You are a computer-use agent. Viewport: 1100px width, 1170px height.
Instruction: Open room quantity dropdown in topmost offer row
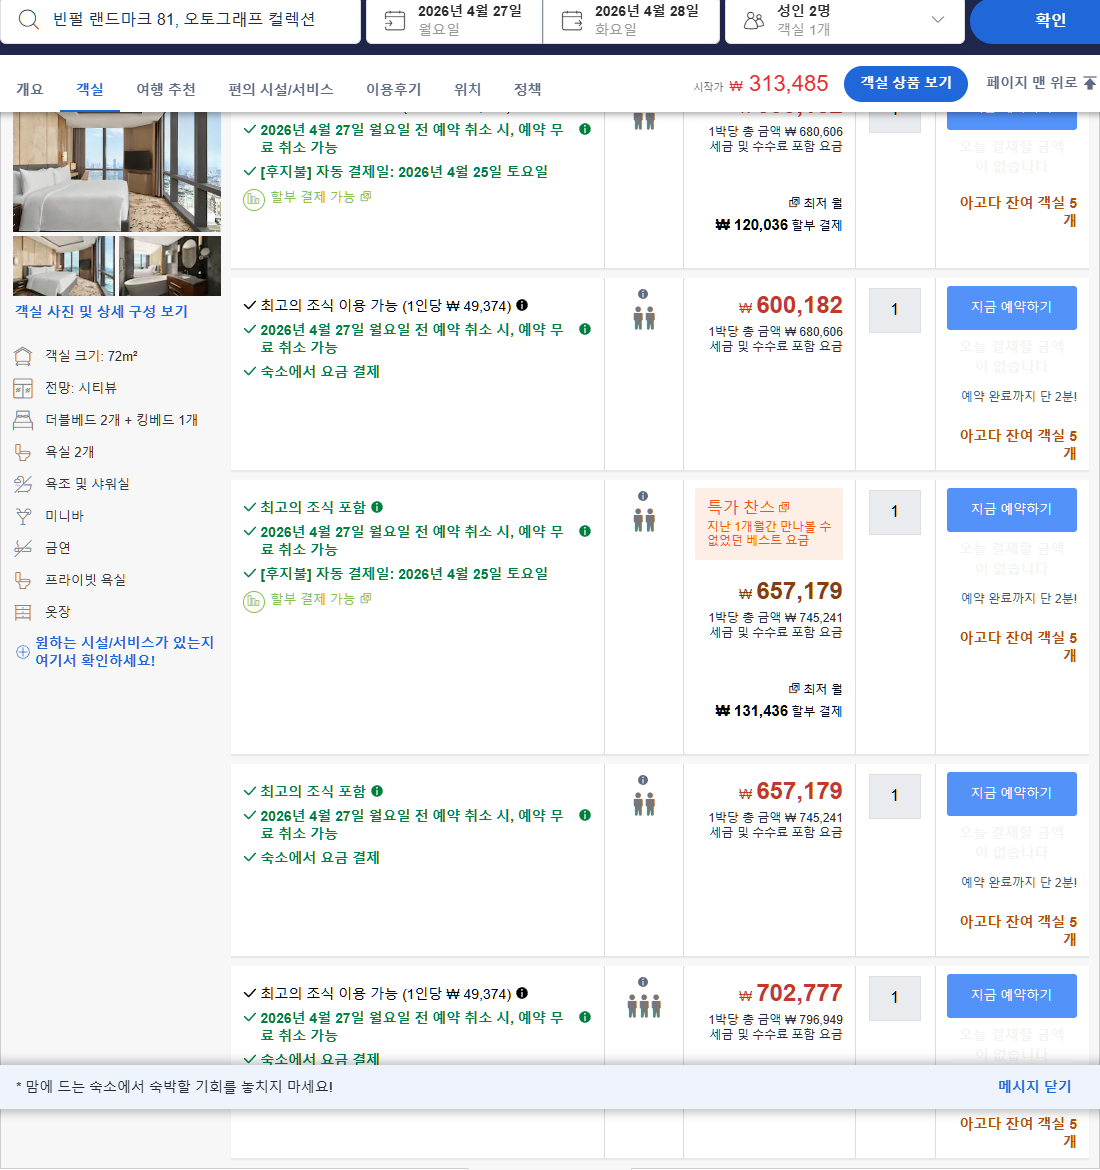pos(895,122)
